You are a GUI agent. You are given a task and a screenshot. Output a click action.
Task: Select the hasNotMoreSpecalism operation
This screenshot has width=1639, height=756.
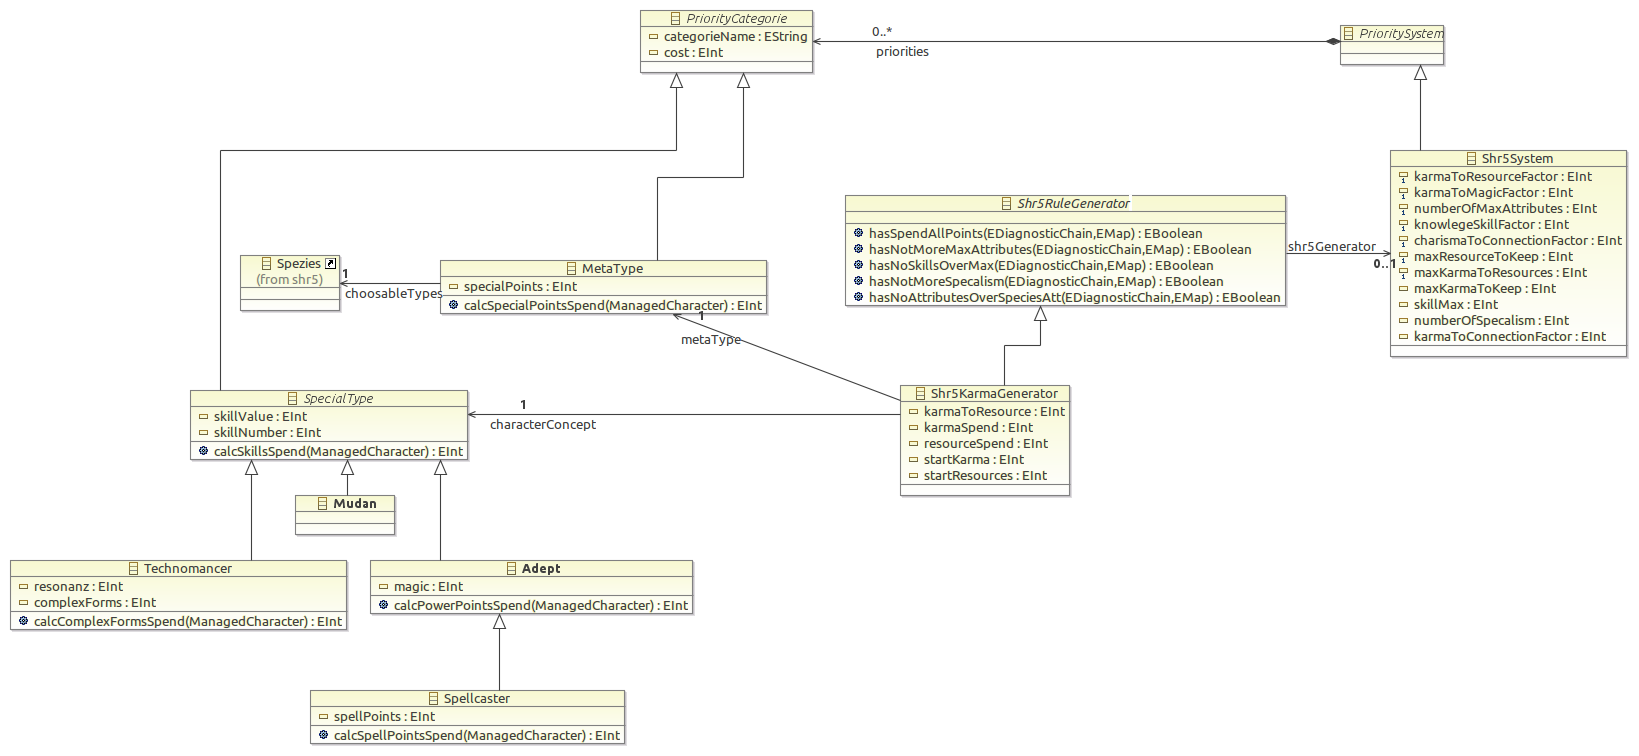[1046, 282]
